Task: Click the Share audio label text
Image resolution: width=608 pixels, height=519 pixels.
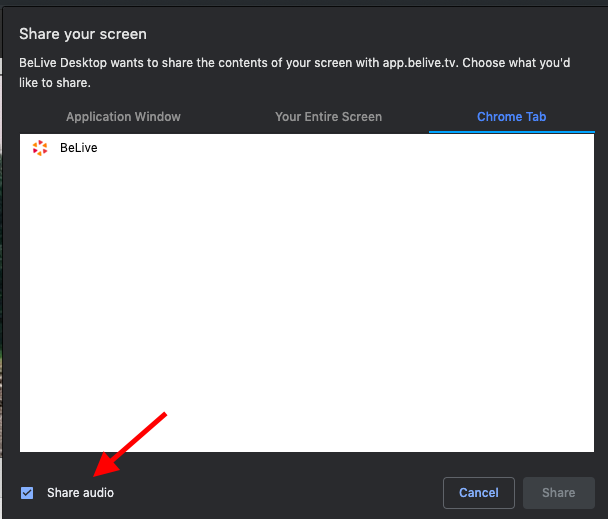Action: coord(81,493)
